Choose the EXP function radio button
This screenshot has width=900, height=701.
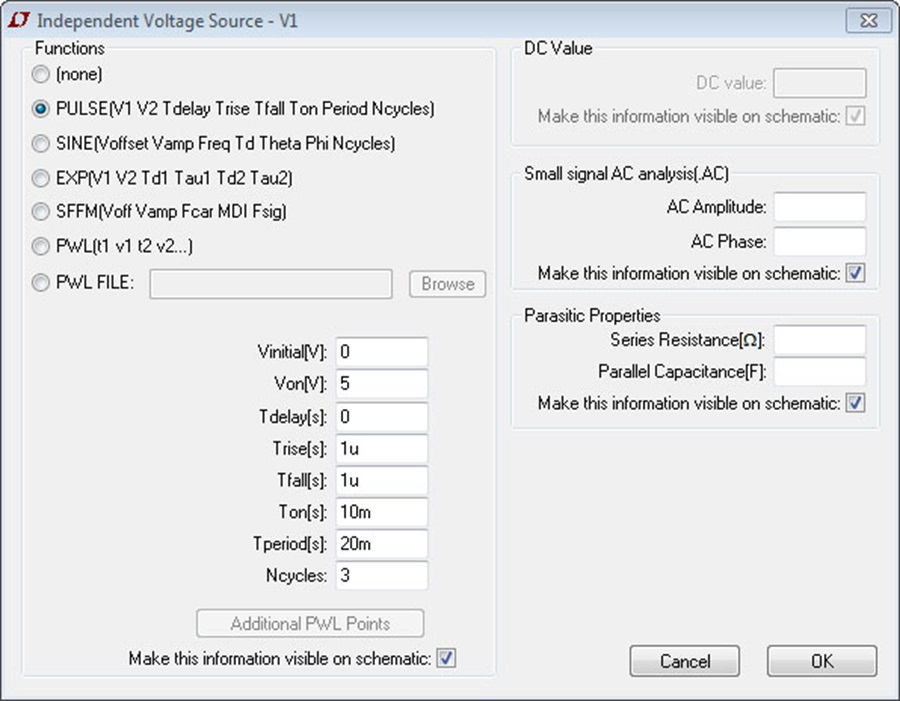coord(41,178)
